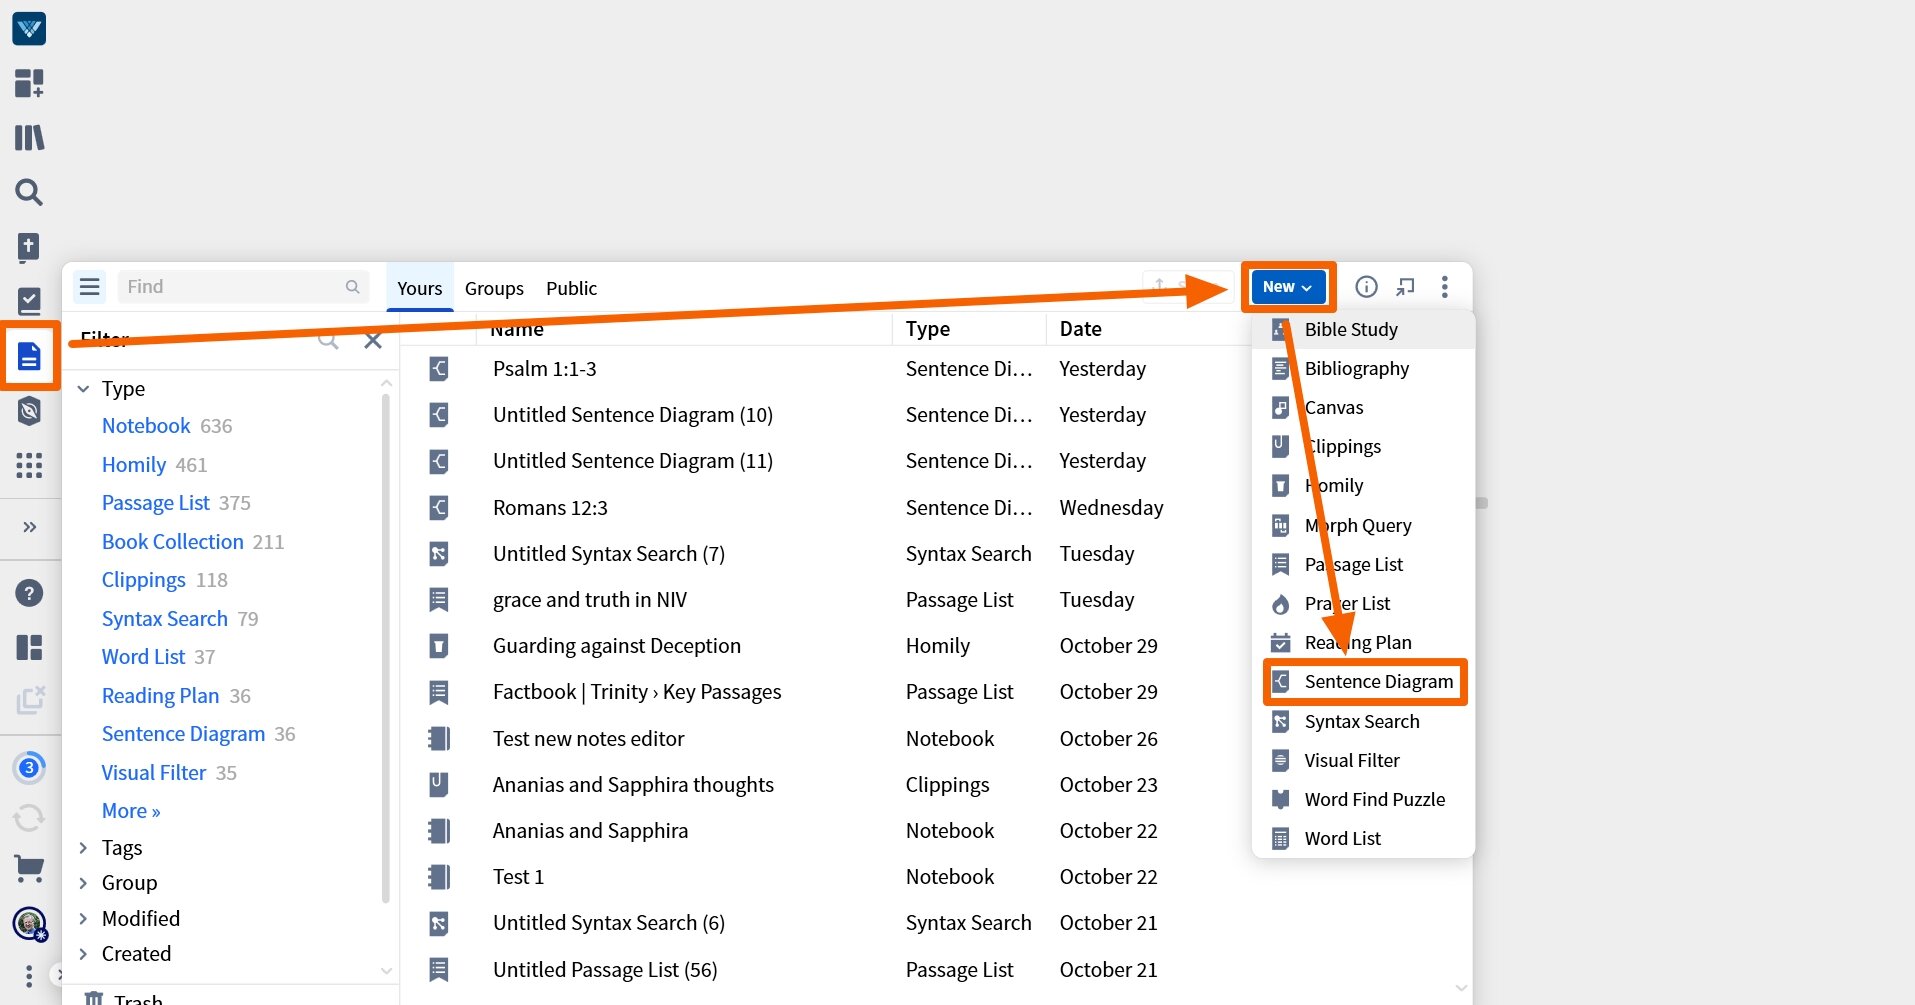Choose Word Find Puzzle from the New menu
The width and height of the screenshot is (1915, 1005).
tap(1363, 800)
